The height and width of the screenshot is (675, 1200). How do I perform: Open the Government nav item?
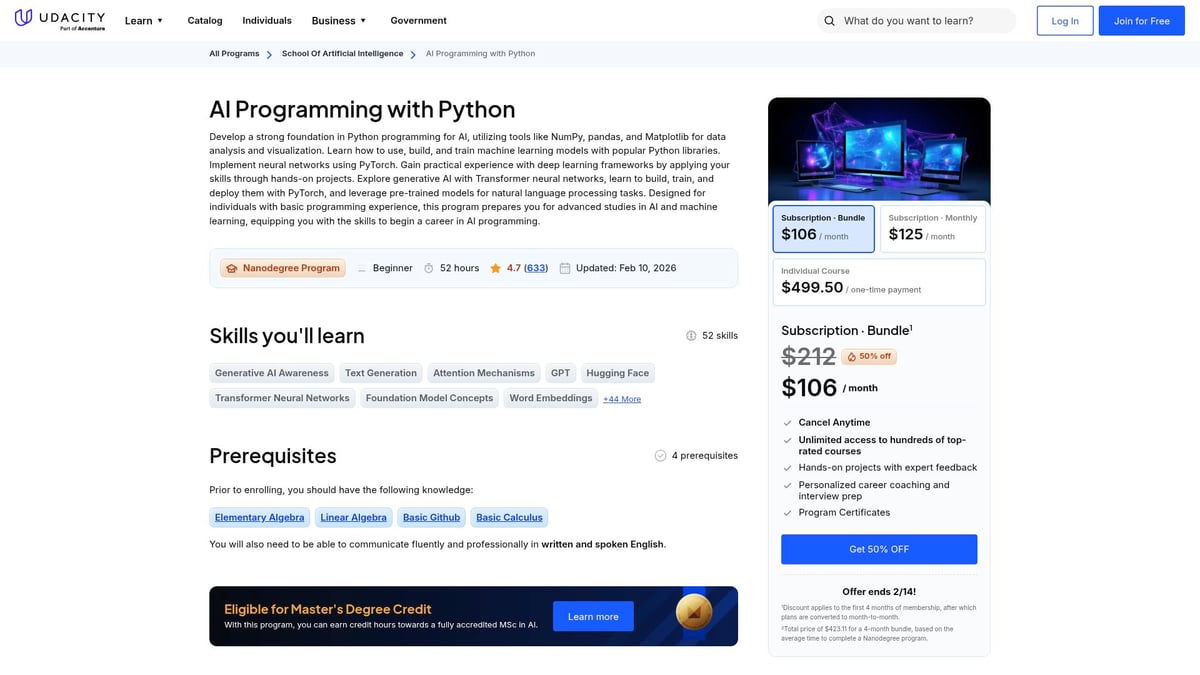pos(419,21)
